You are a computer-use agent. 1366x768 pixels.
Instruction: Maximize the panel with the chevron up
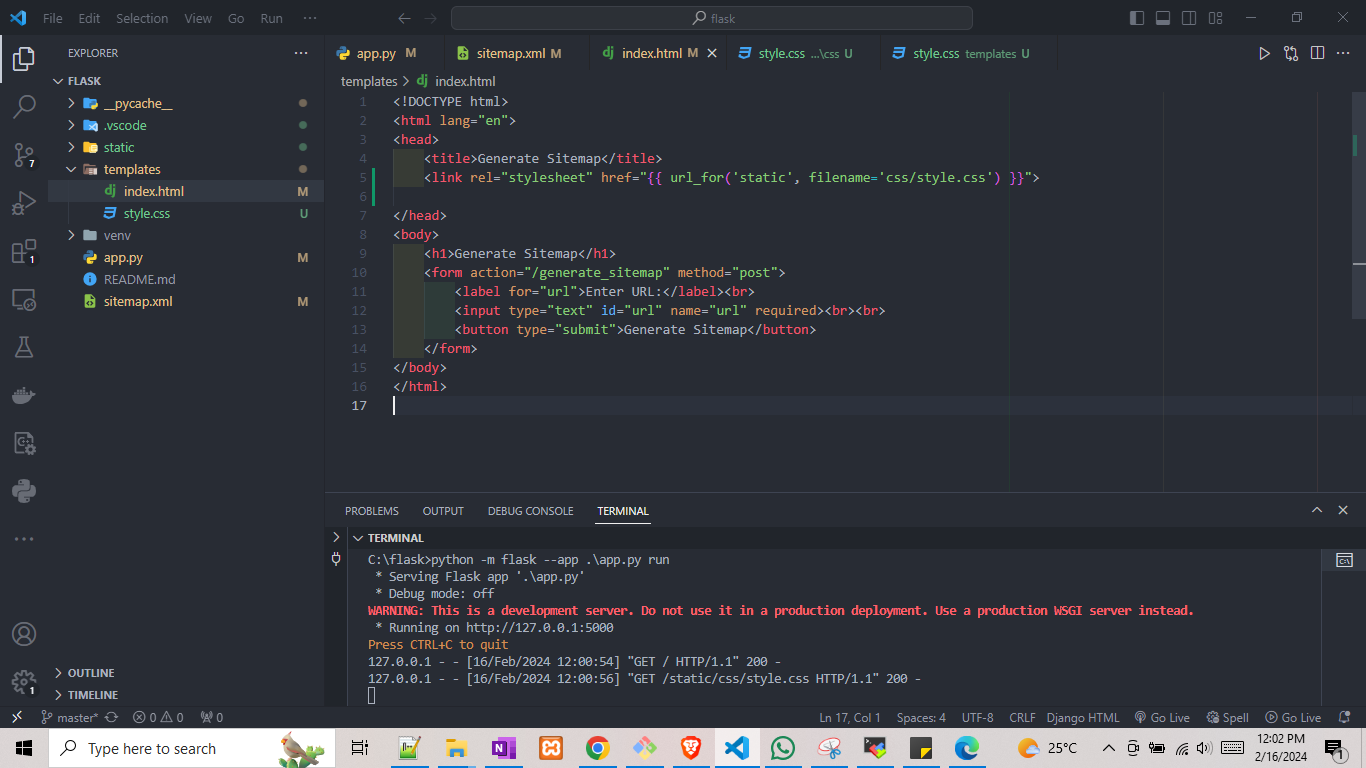(x=1317, y=510)
